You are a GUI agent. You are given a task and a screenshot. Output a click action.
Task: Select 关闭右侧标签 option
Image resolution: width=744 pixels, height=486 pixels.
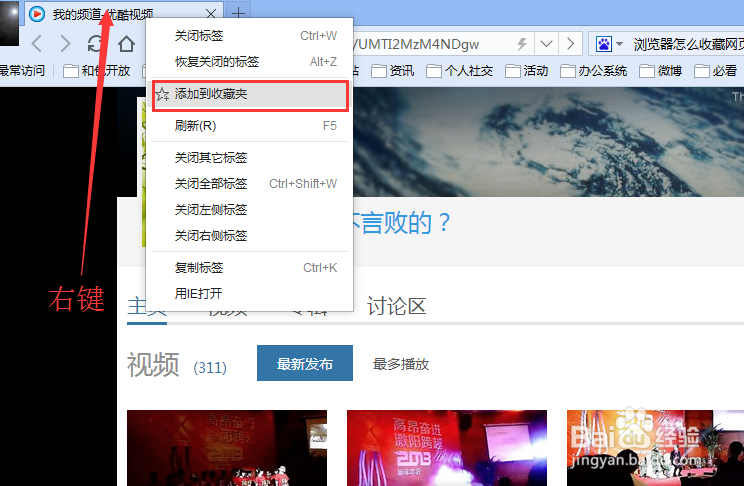[x=250, y=236]
